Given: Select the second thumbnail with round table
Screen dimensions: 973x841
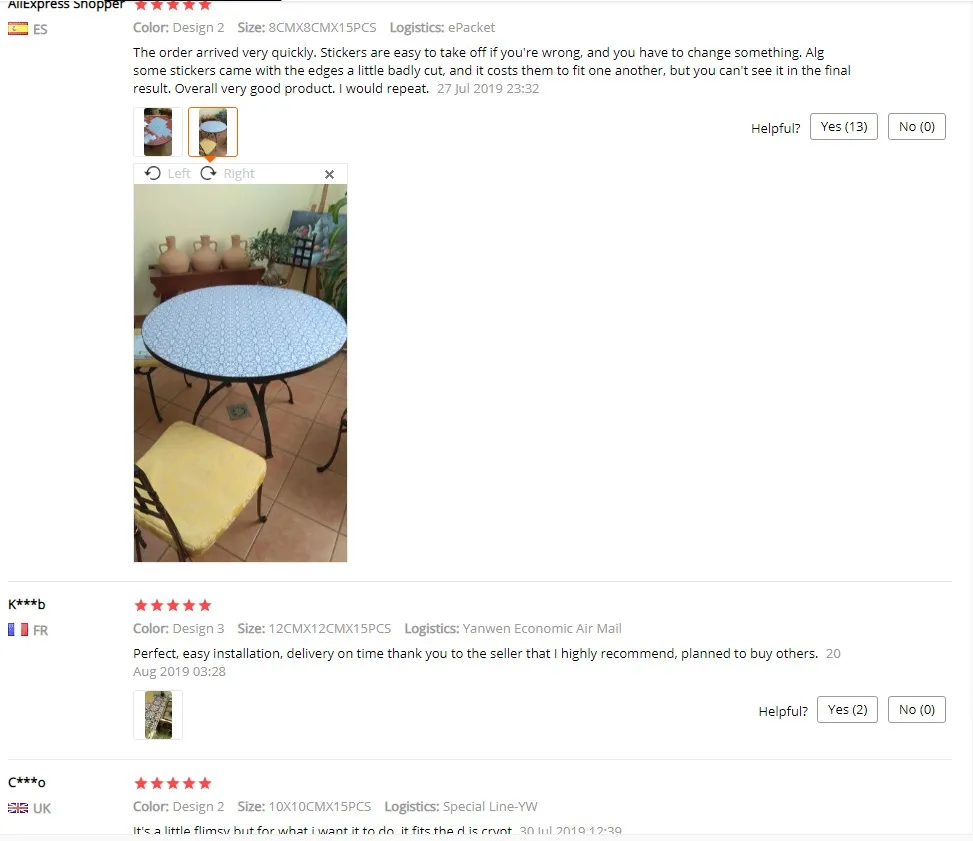Looking at the screenshot, I should [213, 132].
